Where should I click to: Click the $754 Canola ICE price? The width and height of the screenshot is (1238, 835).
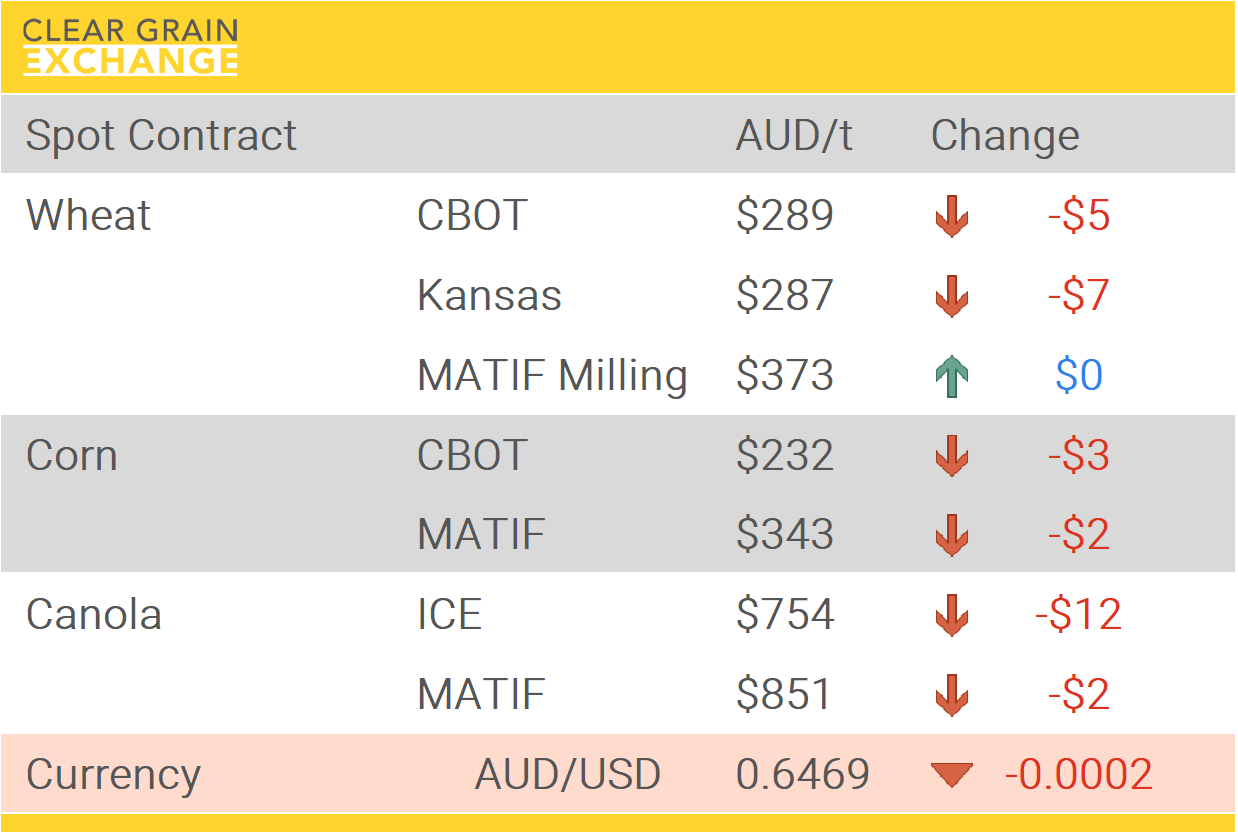click(x=785, y=614)
